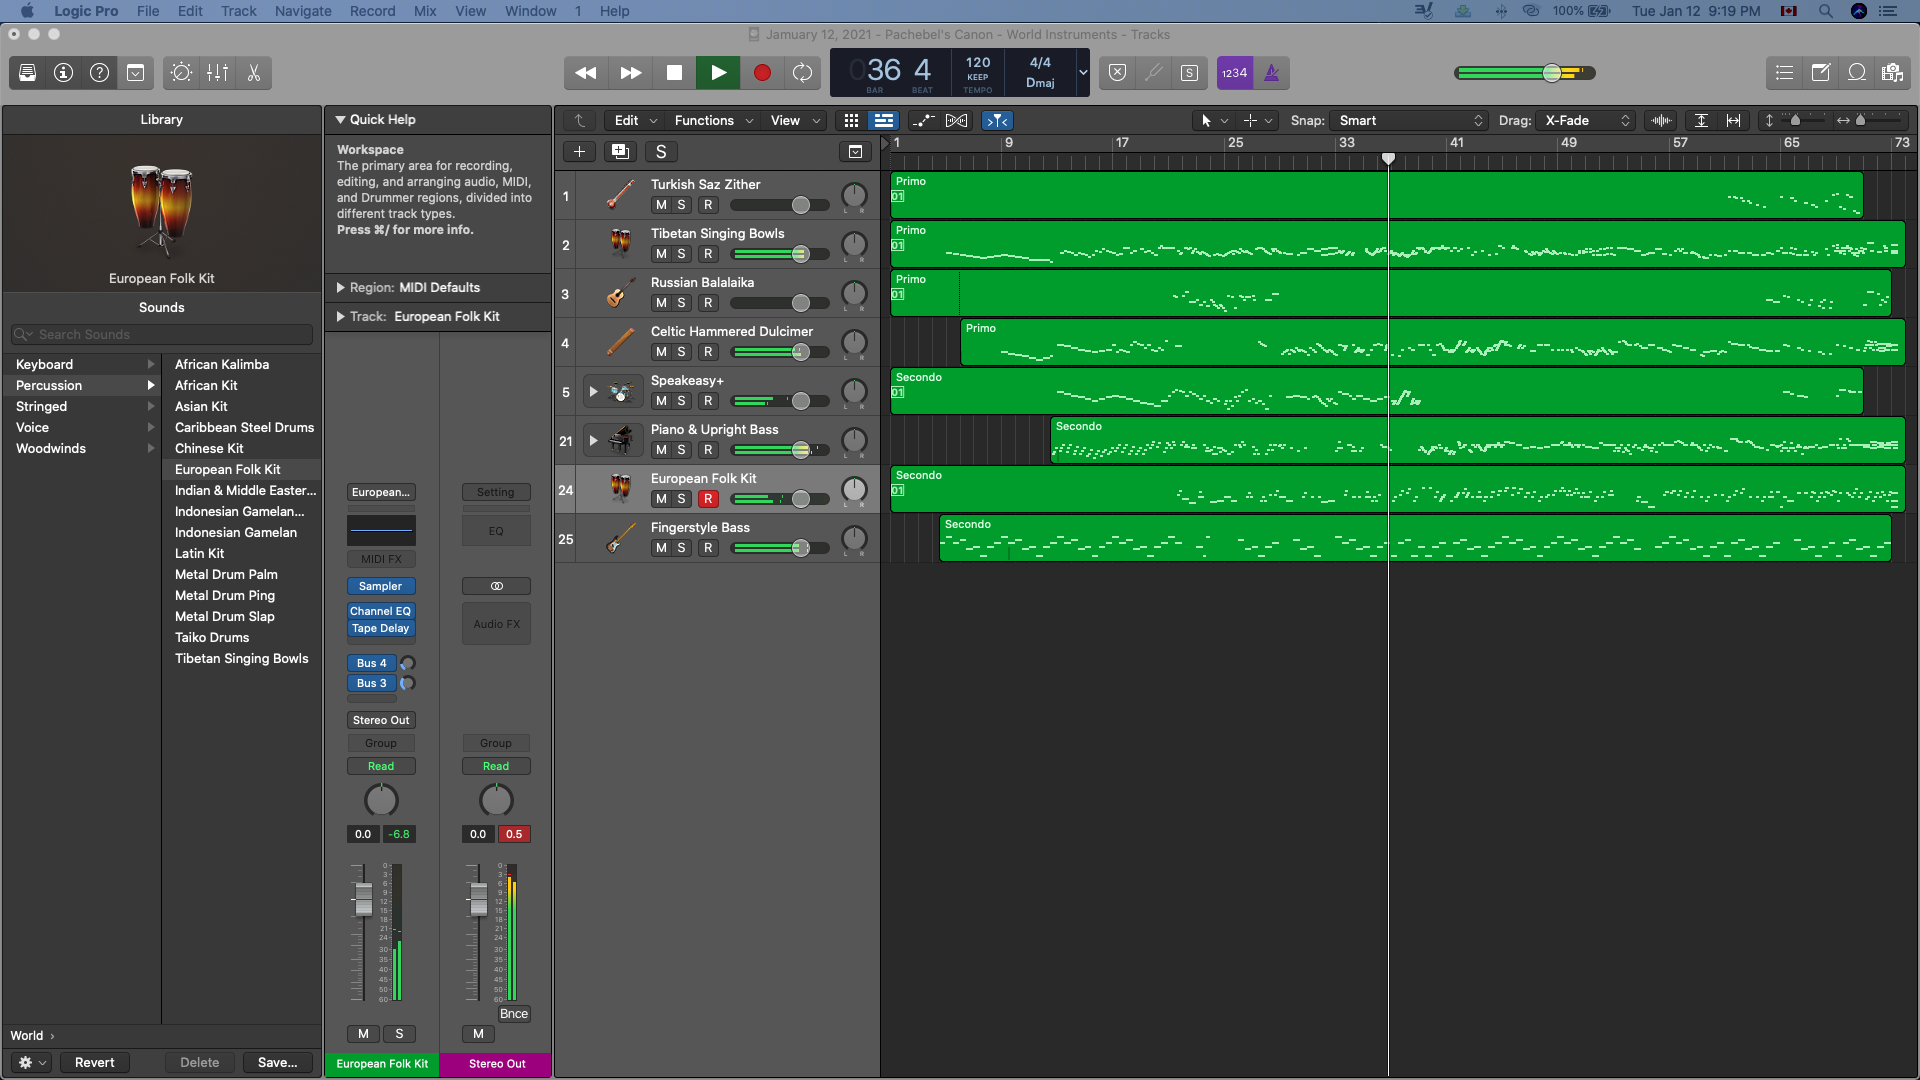
Task: Open Smart Controls button
Action: click(182, 73)
